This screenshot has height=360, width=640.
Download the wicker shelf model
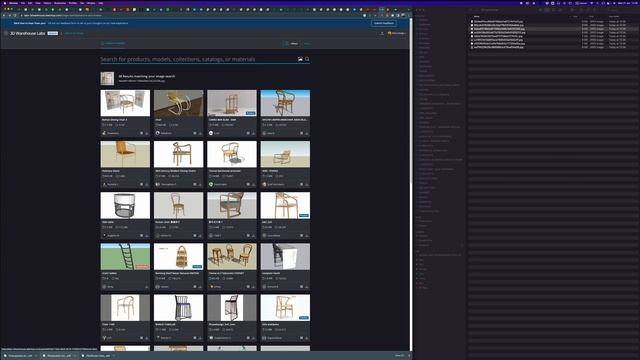(200, 287)
